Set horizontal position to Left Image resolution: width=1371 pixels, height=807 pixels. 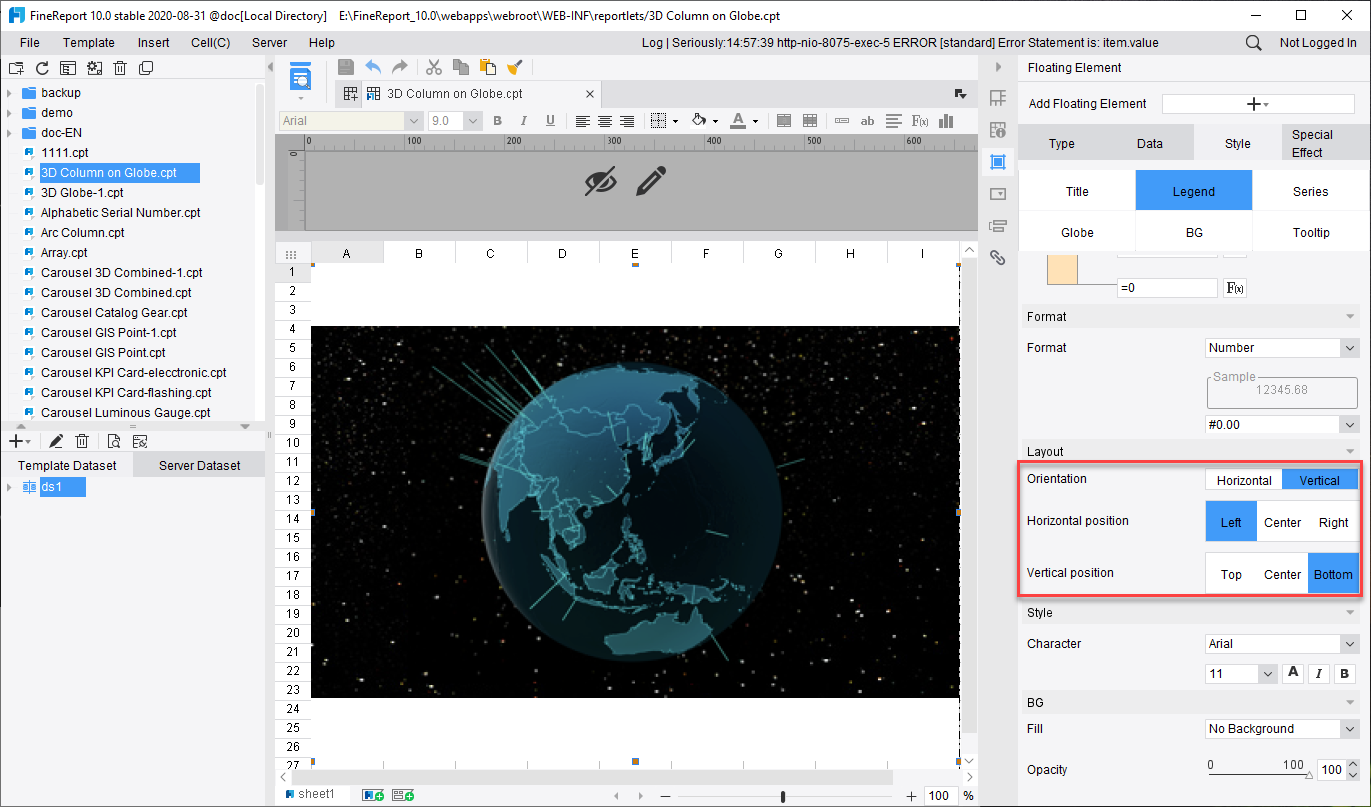coord(1231,522)
